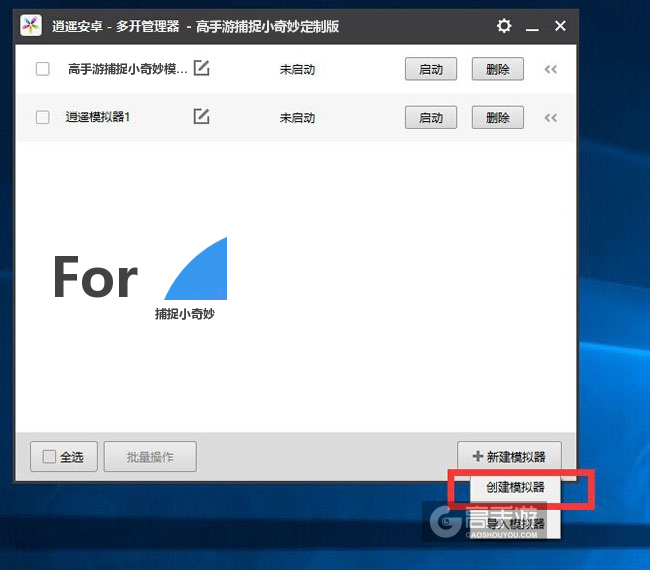Click the 逍遥安卓 app logo icon
This screenshot has height=570, width=650.
point(31,26)
